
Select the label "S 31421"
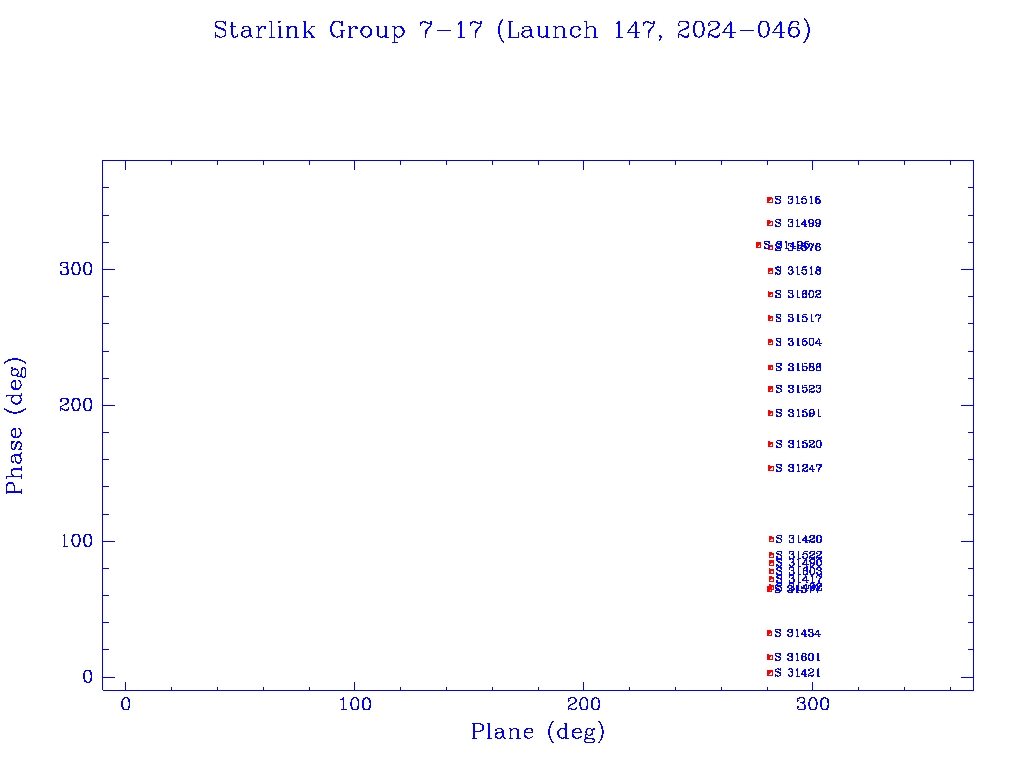[x=797, y=673]
